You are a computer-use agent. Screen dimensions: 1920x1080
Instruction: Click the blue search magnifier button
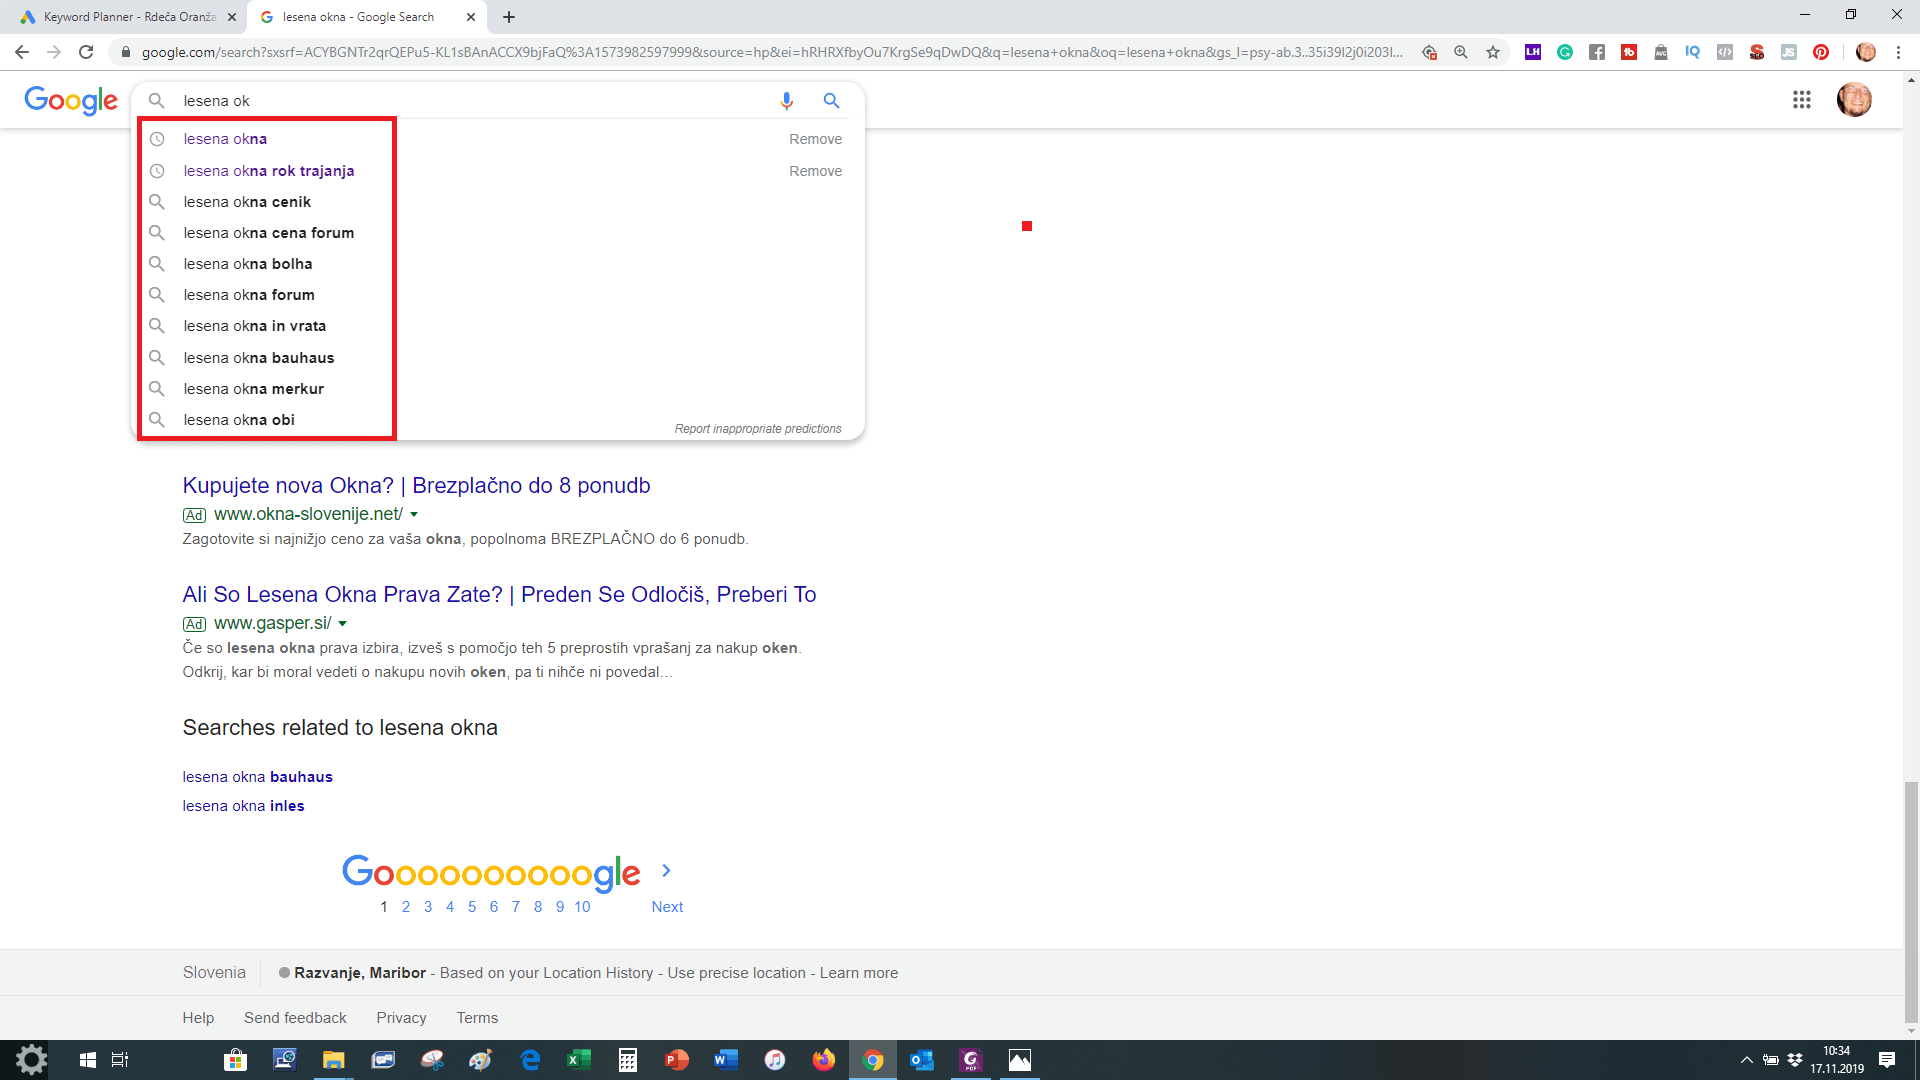(831, 101)
